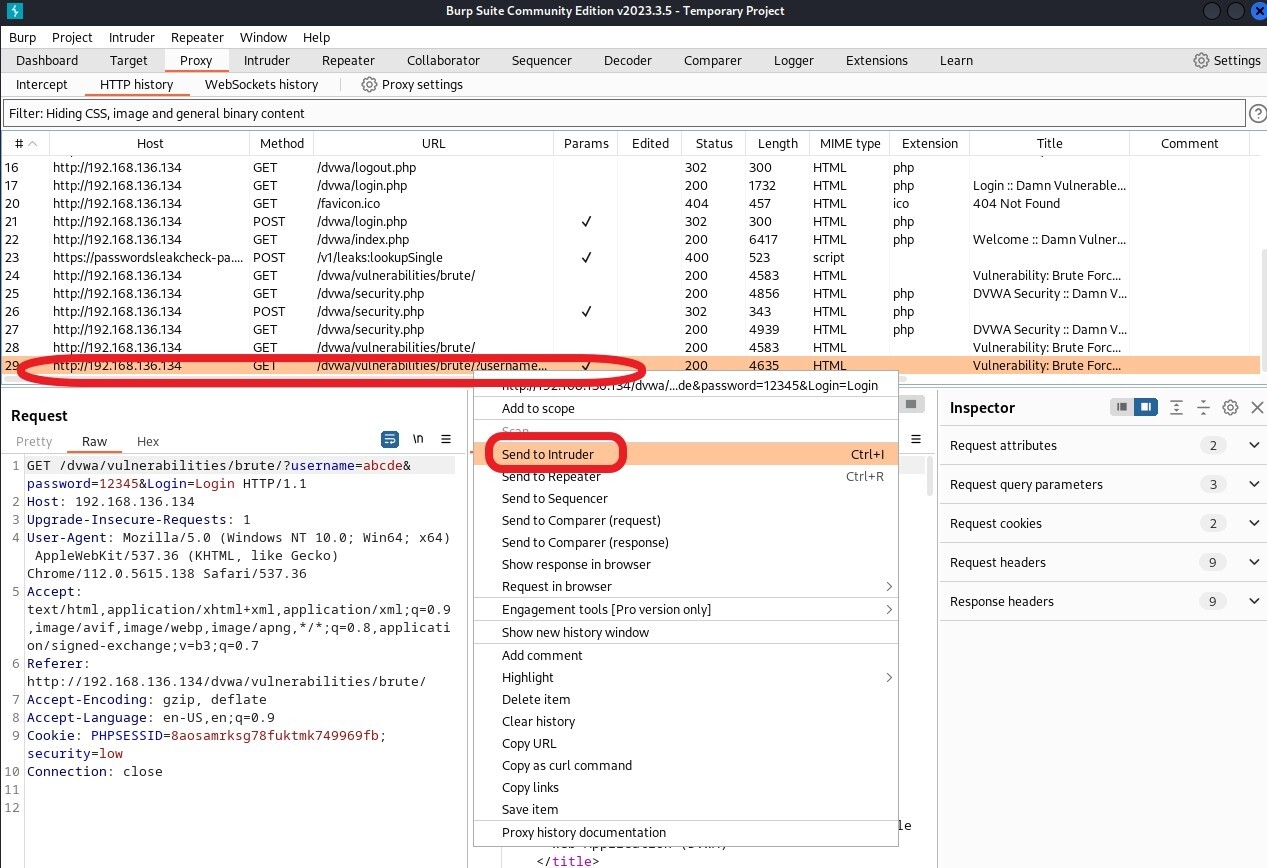
Task: Switch to the Target tab
Action: (x=129, y=60)
